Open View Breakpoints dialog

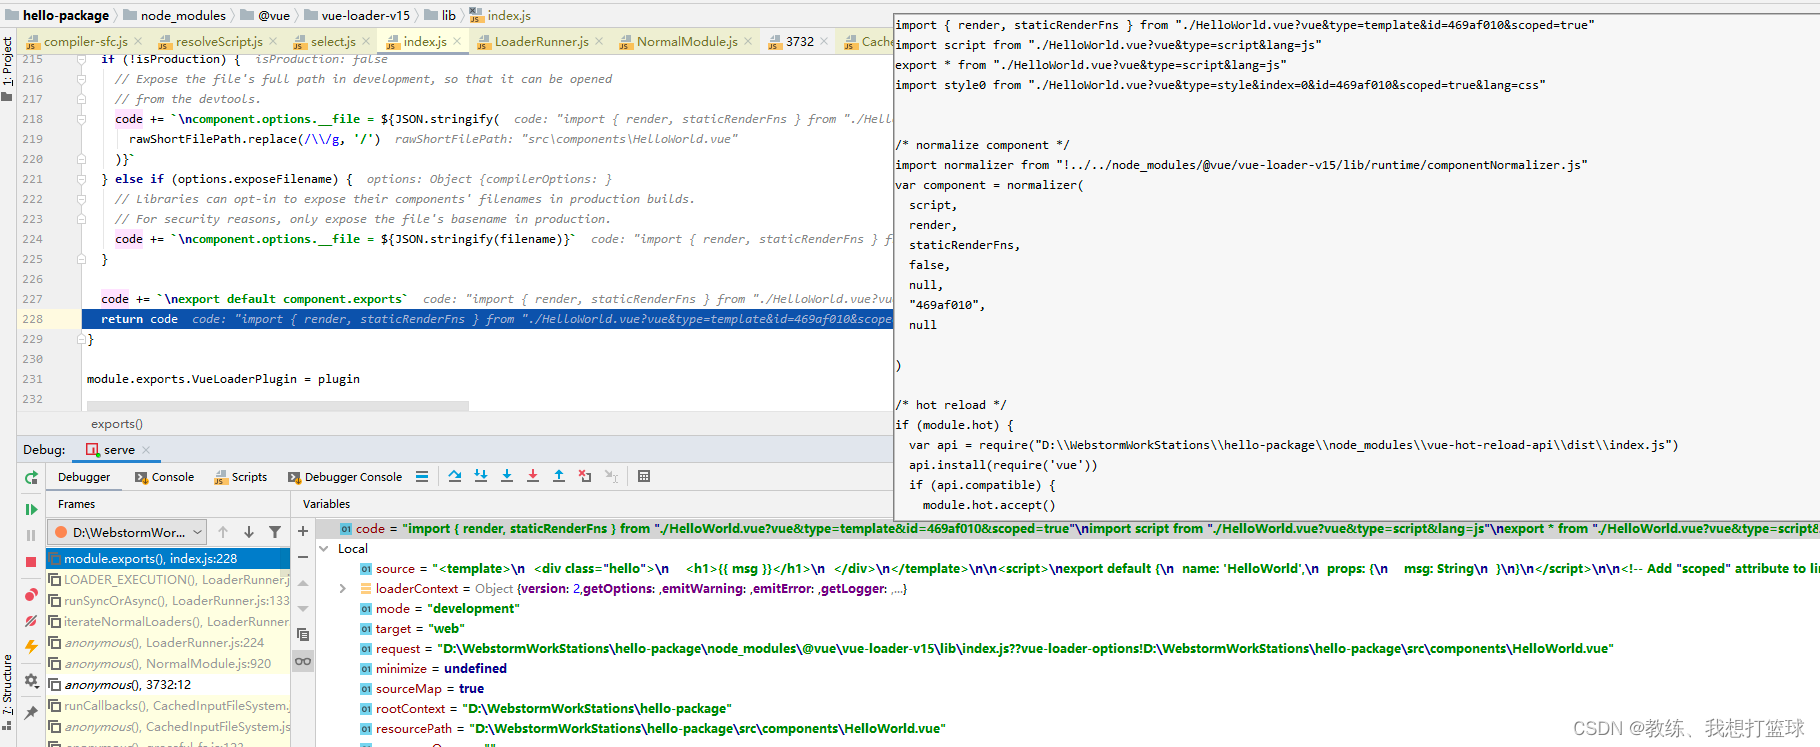point(31,595)
